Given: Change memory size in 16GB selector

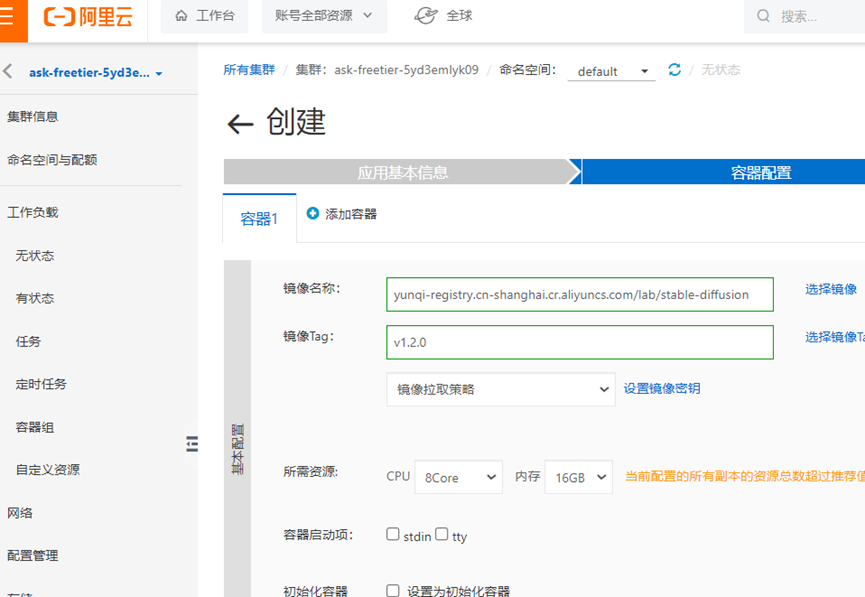Looking at the screenshot, I should [x=578, y=477].
